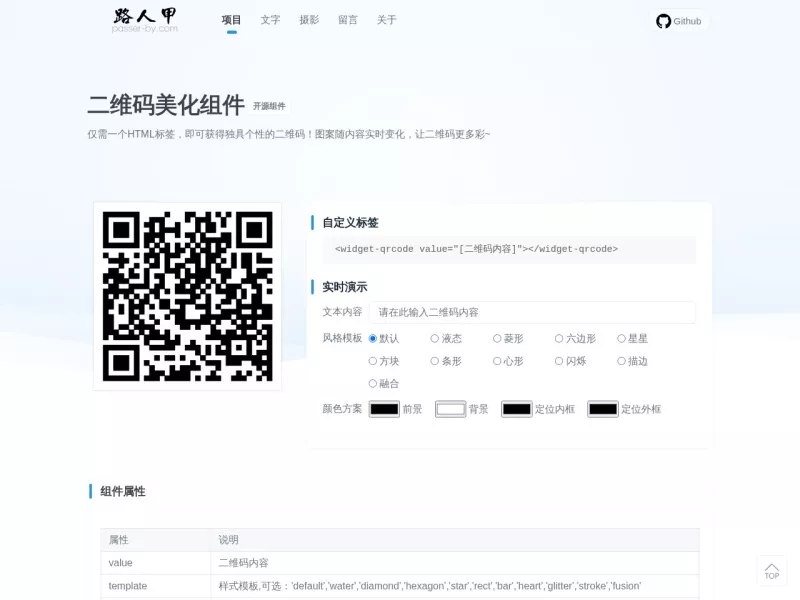Click the 属性 table column header

click(156, 540)
